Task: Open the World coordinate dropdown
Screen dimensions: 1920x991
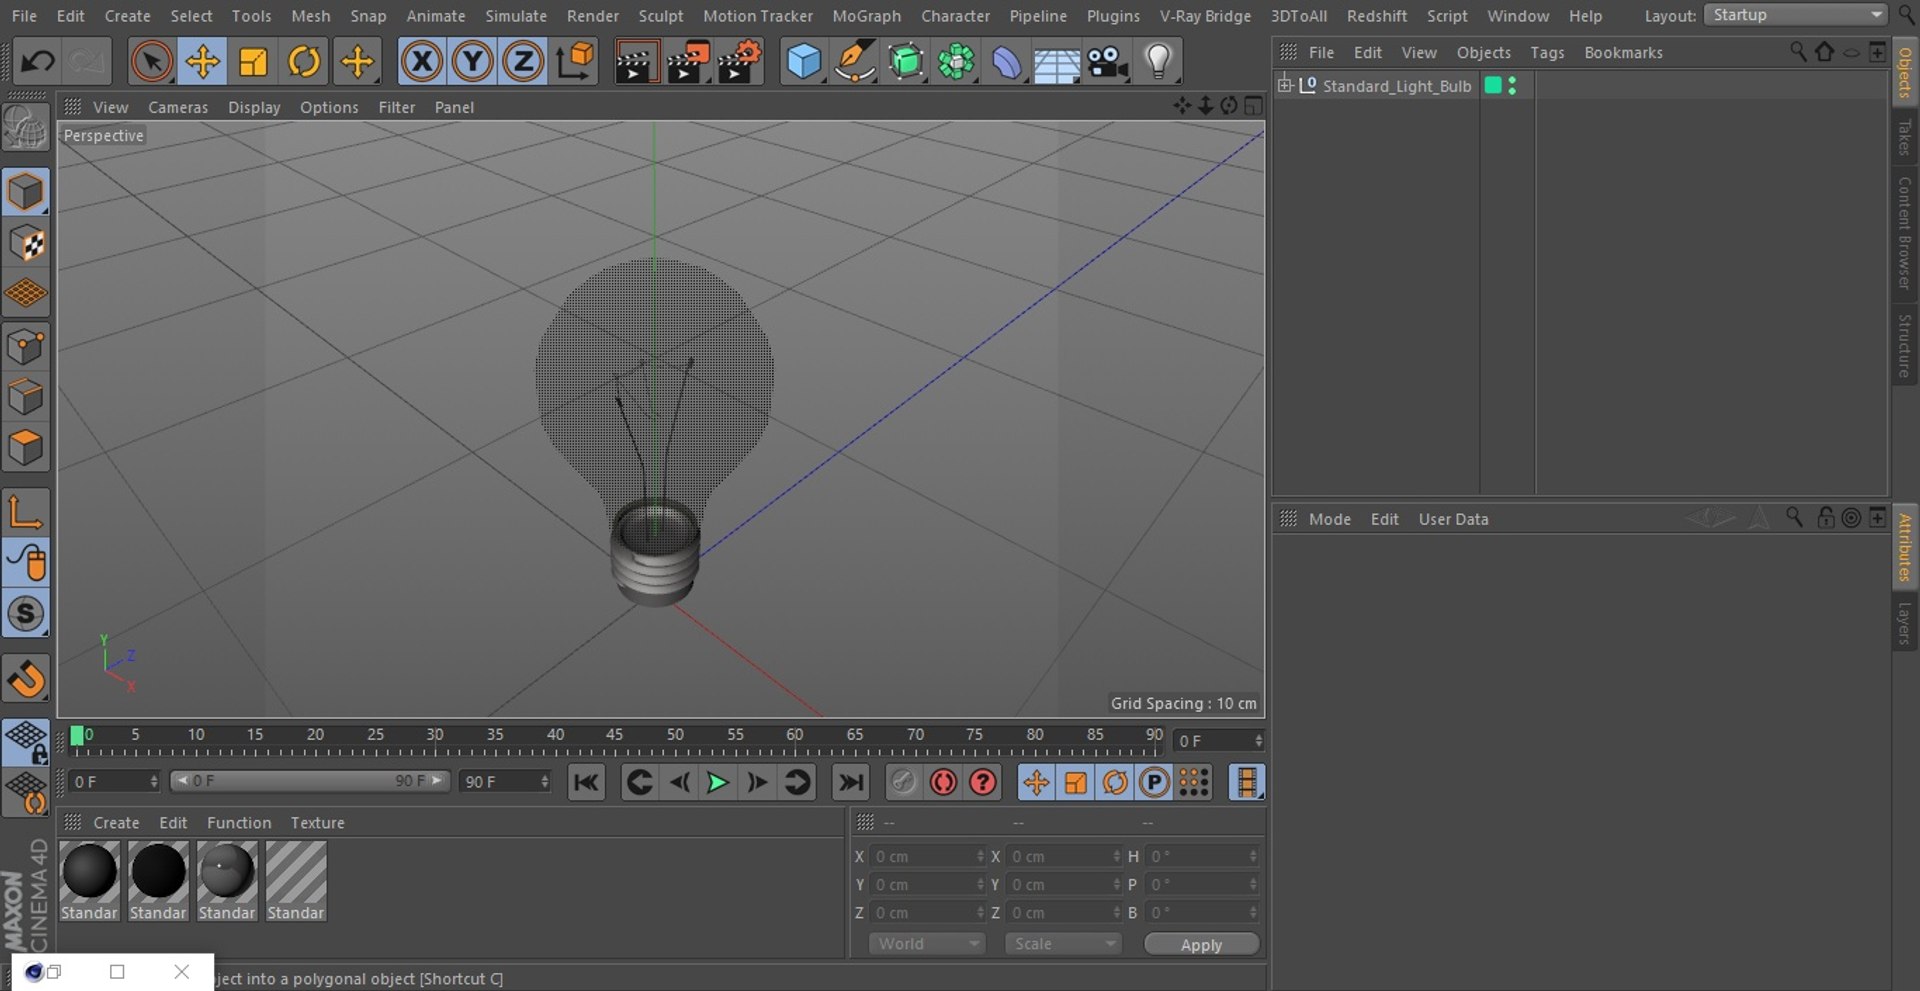Action: click(x=927, y=944)
